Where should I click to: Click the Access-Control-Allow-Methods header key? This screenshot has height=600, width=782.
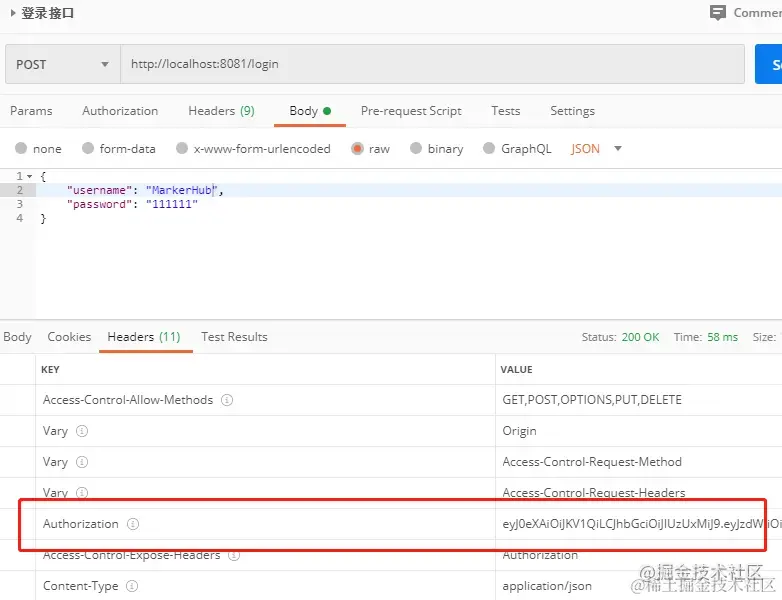tap(128, 400)
